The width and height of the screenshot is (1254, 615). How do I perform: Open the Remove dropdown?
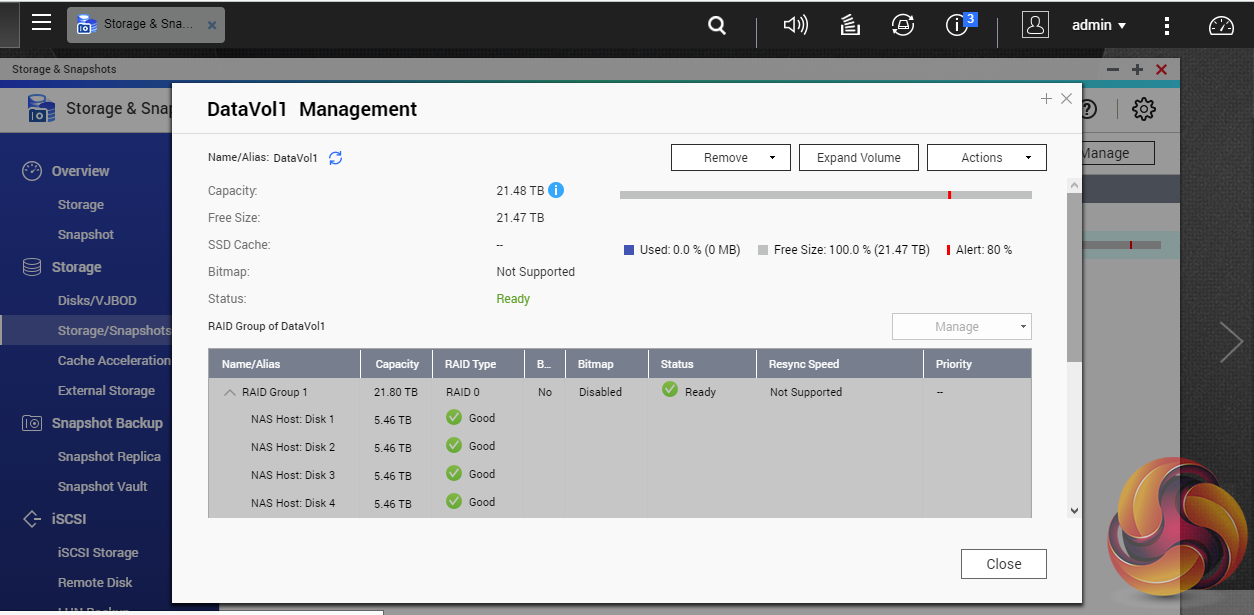tap(730, 158)
